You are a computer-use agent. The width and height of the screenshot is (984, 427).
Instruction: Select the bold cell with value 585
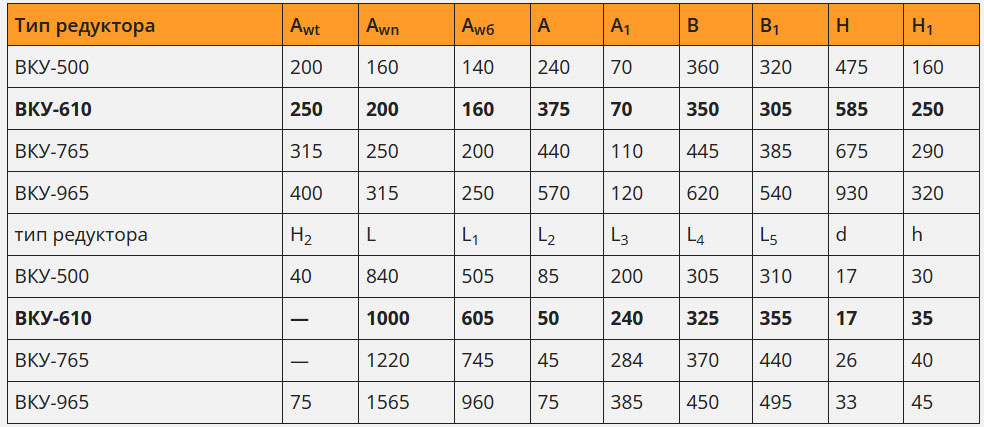pyautogui.click(x=853, y=110)
